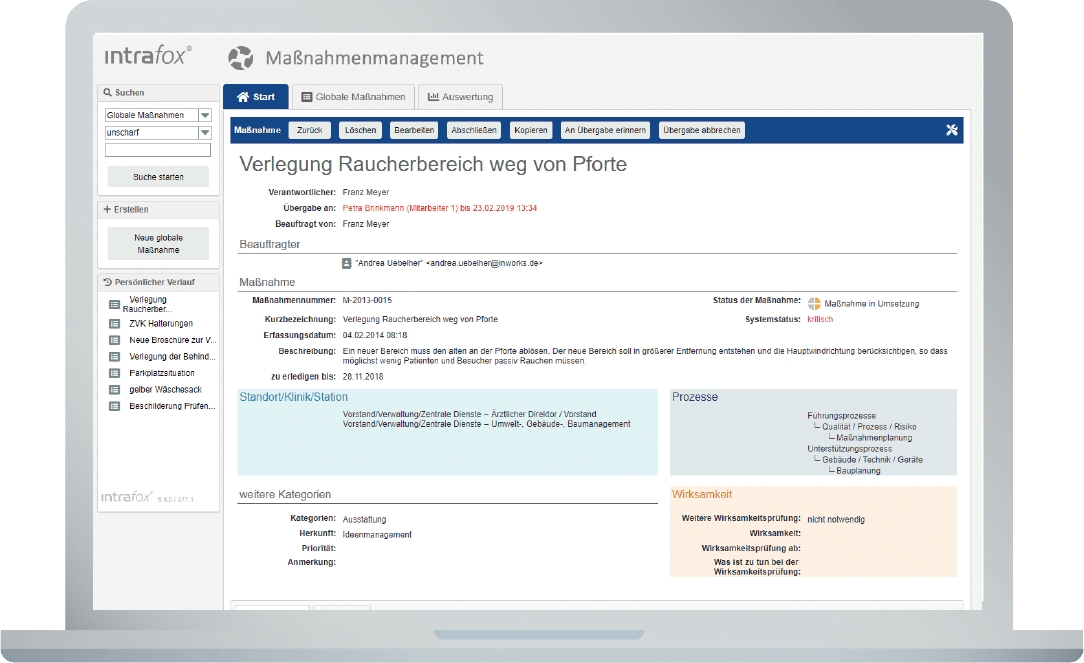Click Unterstützungsprozess tree root
This screenshot has height=663, width=1084.
850,449
